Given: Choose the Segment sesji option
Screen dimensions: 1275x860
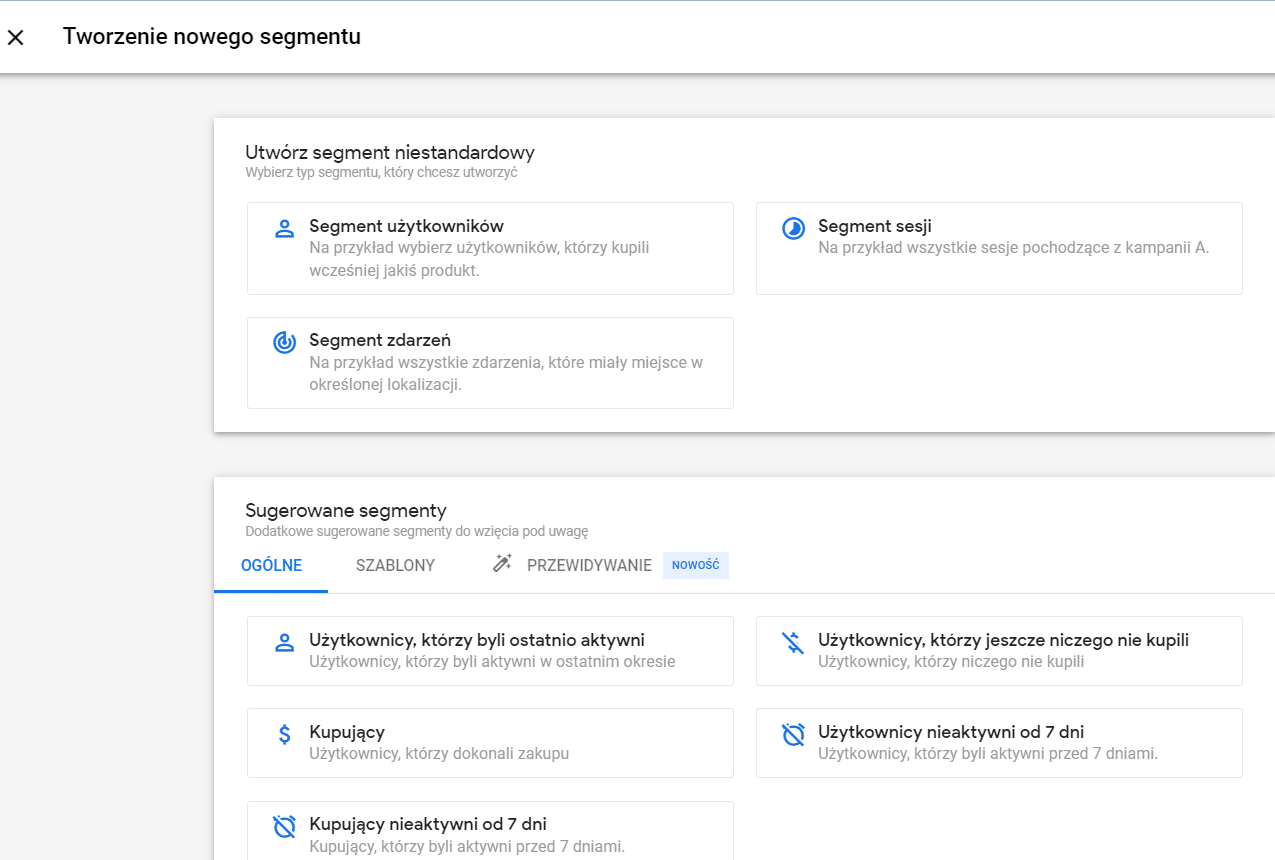Looking at the screenshot, I should tap(998, 248).
